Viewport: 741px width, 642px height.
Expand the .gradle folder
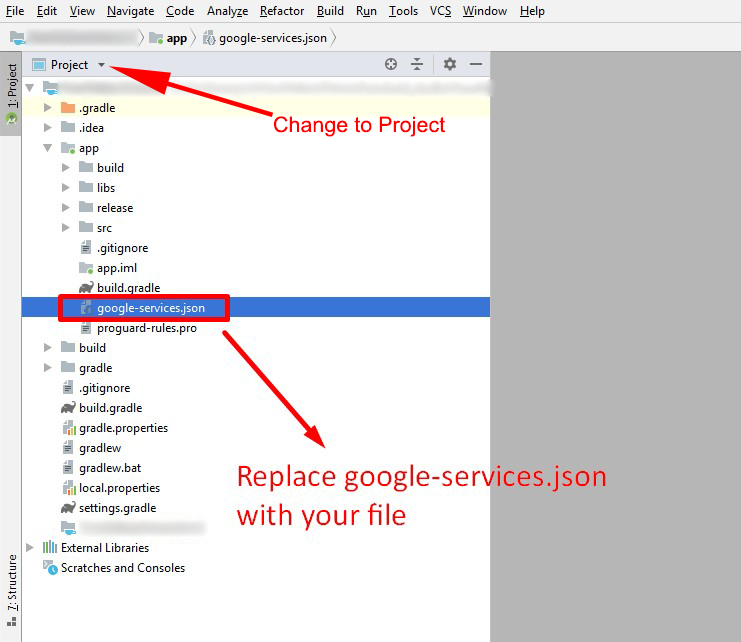coord(47,108)
